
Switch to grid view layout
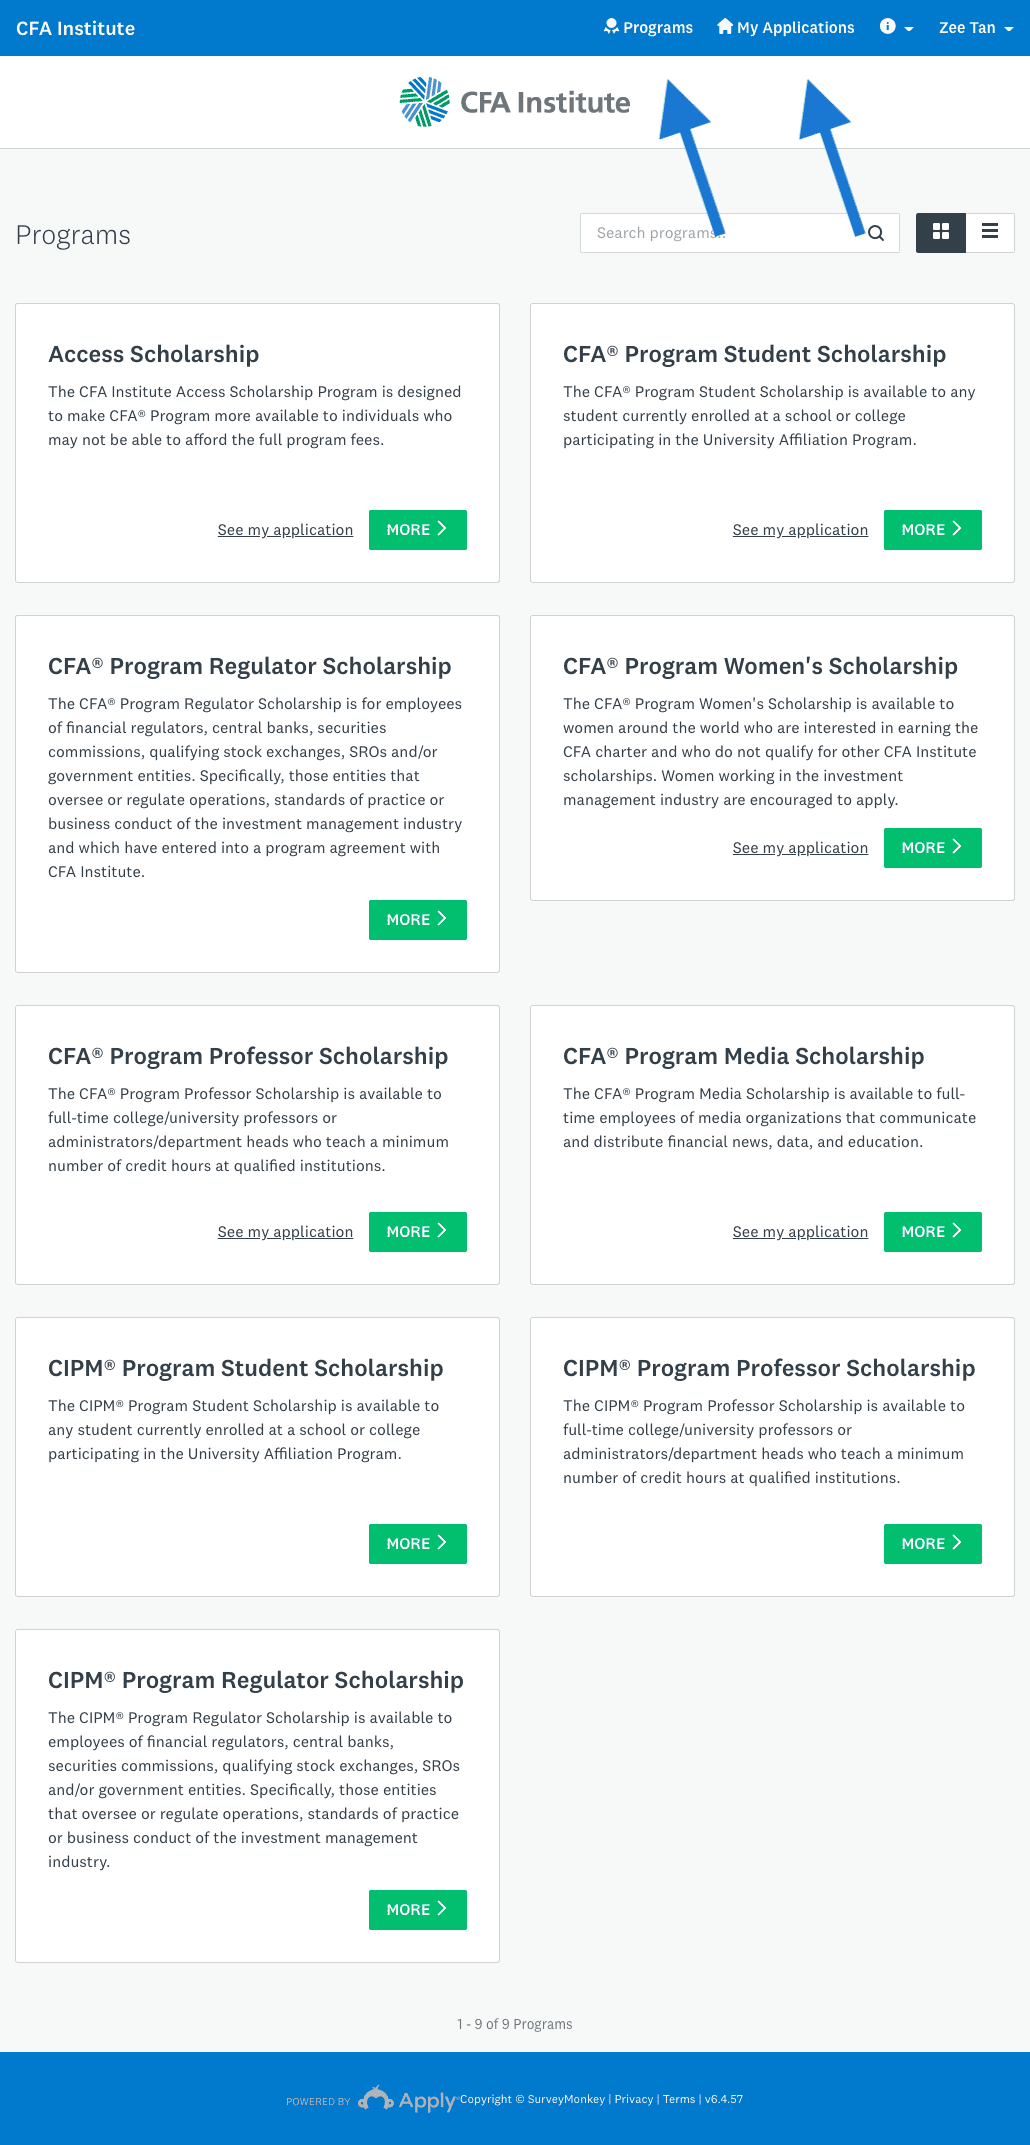pos(941,232)
